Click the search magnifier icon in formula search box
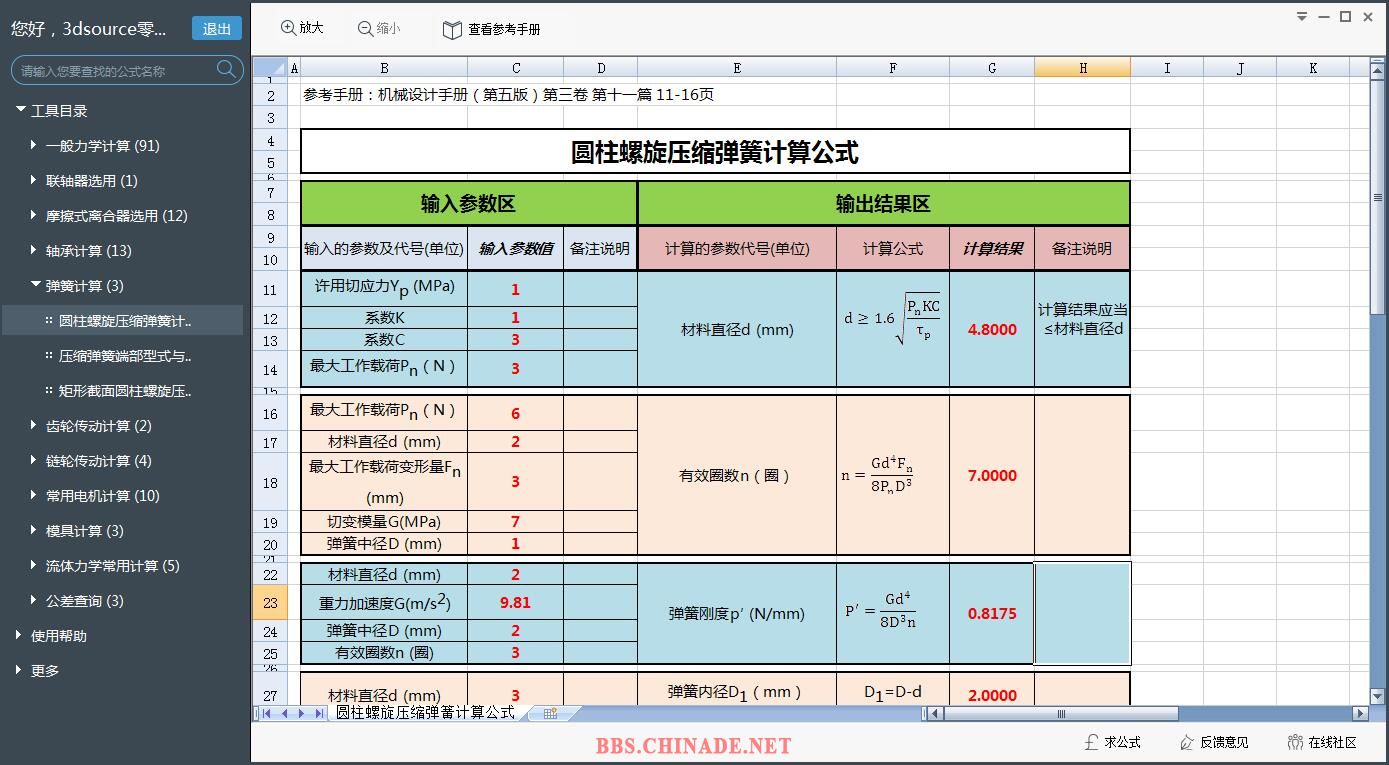The width and height of the screenshot is (1389, 765). (227, 69)
